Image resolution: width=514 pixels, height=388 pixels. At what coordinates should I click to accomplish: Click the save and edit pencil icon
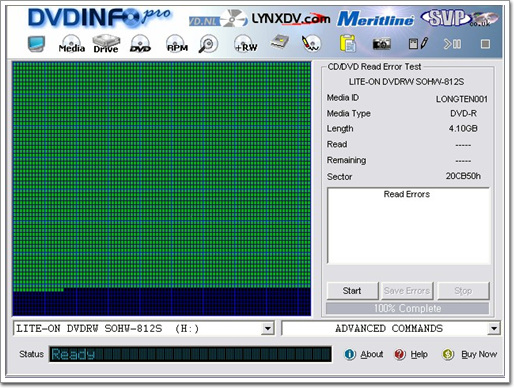[x=418, y=43]
